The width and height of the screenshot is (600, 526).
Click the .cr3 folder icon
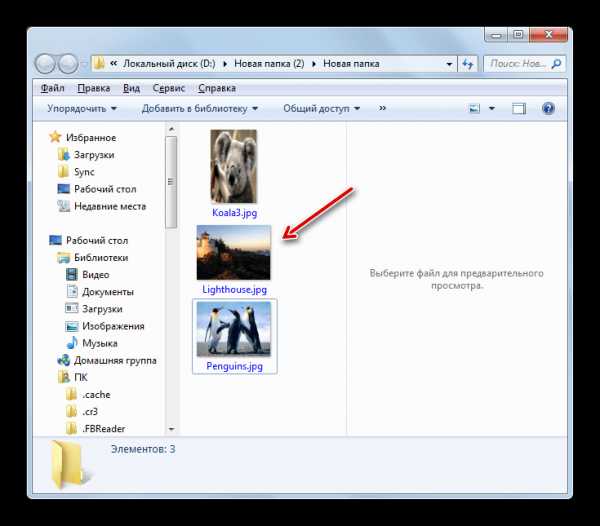72,412
